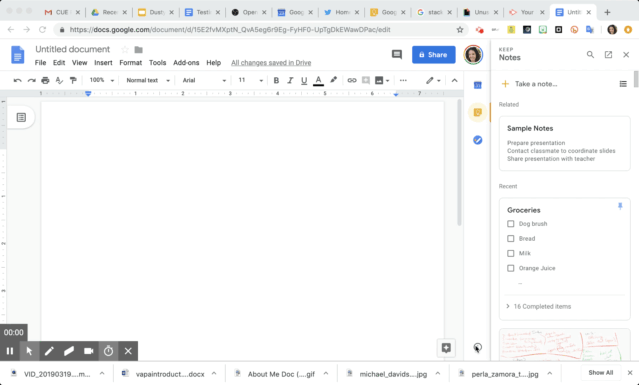639x385 pixels.
Task: Click the Redo icon in toolbar
Action: [x=31, y=81]
